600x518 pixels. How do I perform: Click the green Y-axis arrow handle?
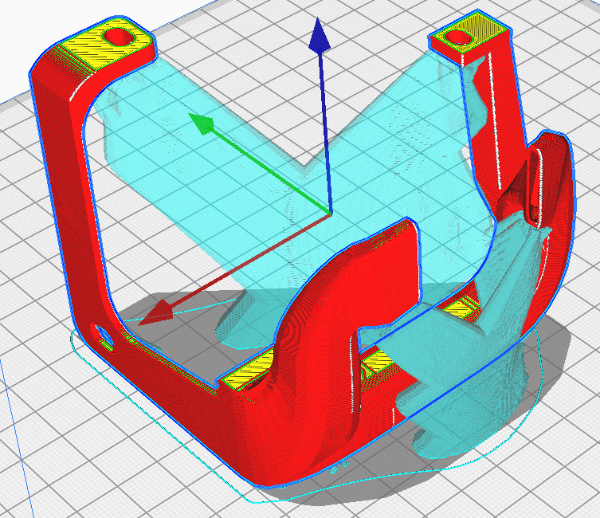(x=202, y=123)
